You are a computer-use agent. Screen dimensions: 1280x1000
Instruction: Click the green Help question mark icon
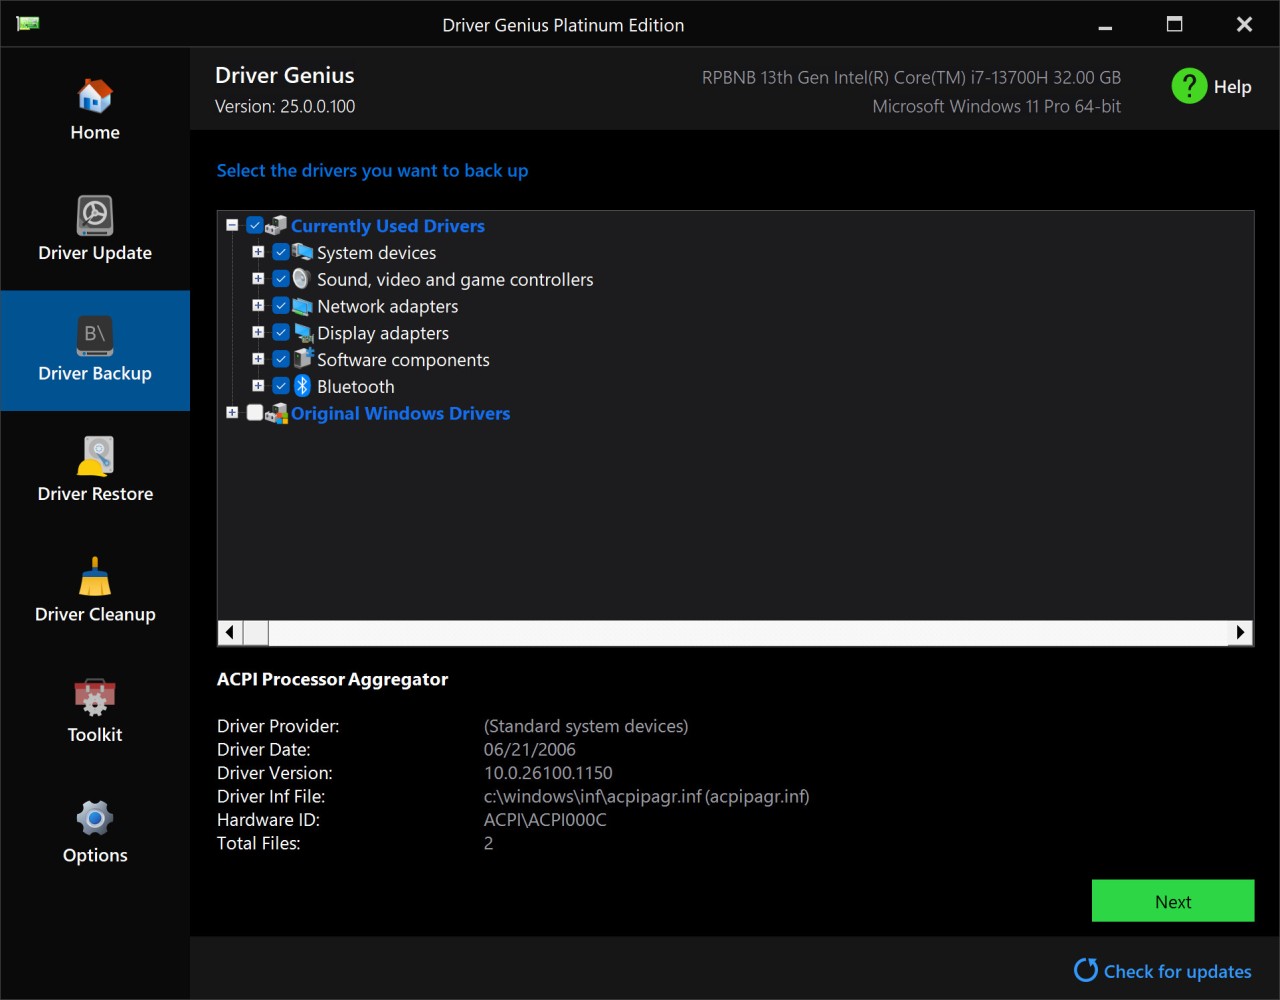coord(1189,86)
